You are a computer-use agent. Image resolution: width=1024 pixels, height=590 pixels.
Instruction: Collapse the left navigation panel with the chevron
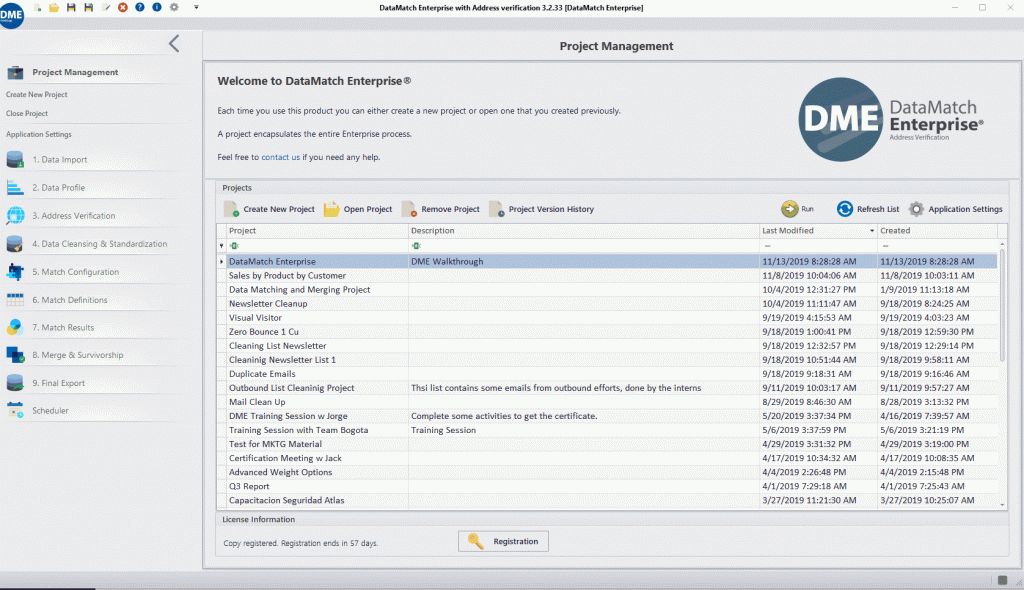coord(174,44)
